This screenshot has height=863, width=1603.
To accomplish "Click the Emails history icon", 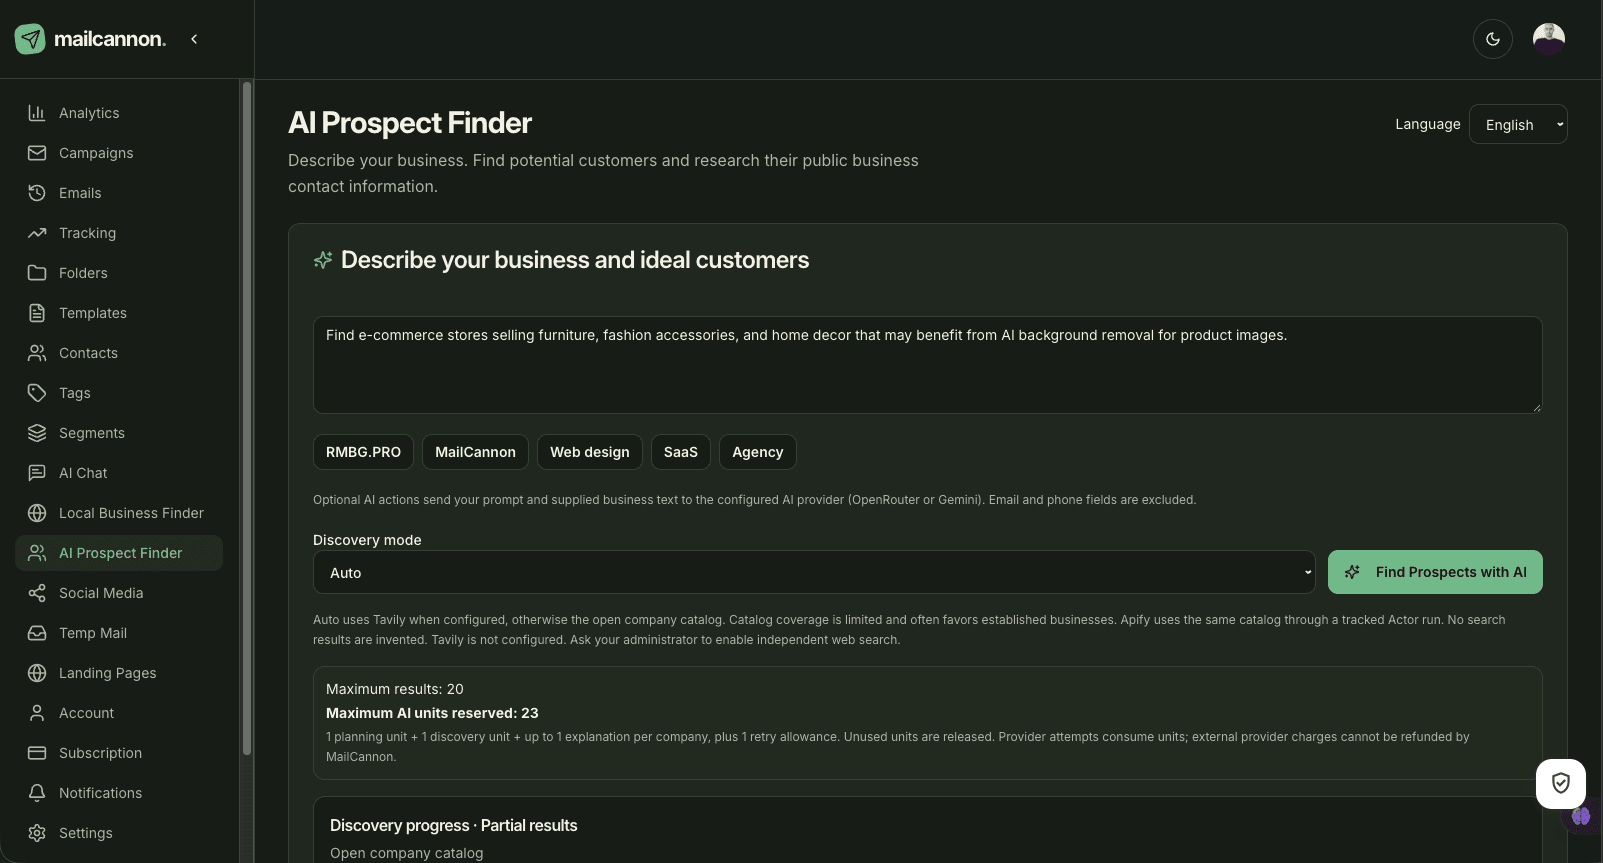I will point(37,193).
